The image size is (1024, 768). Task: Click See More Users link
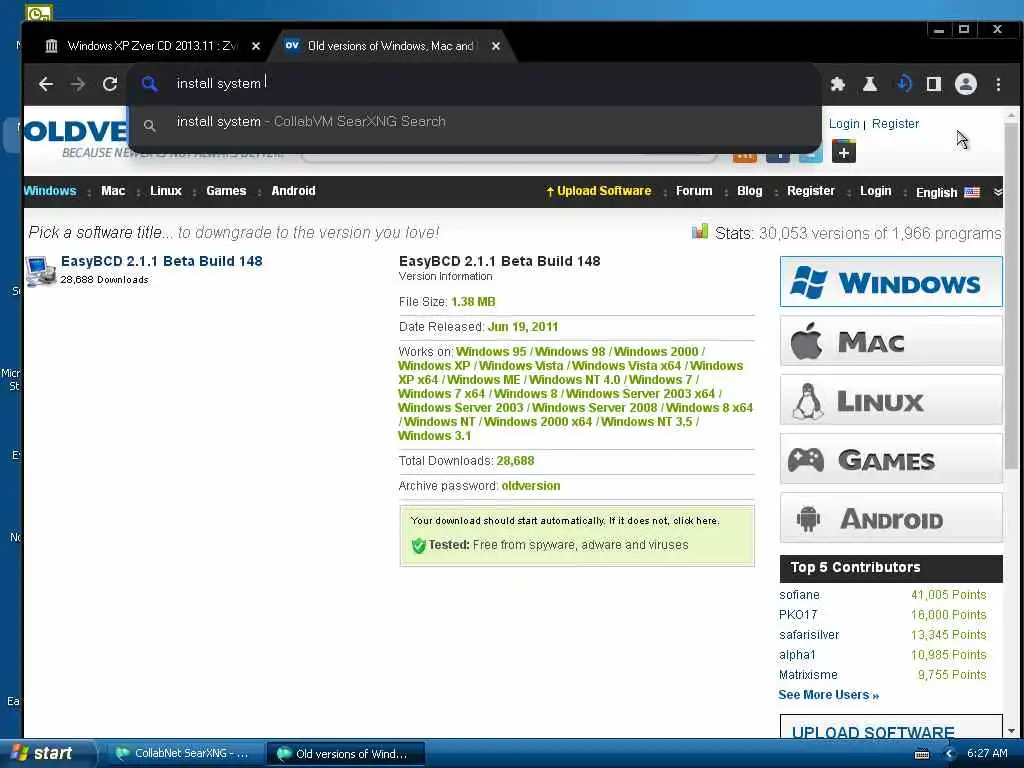pos(828,695)
